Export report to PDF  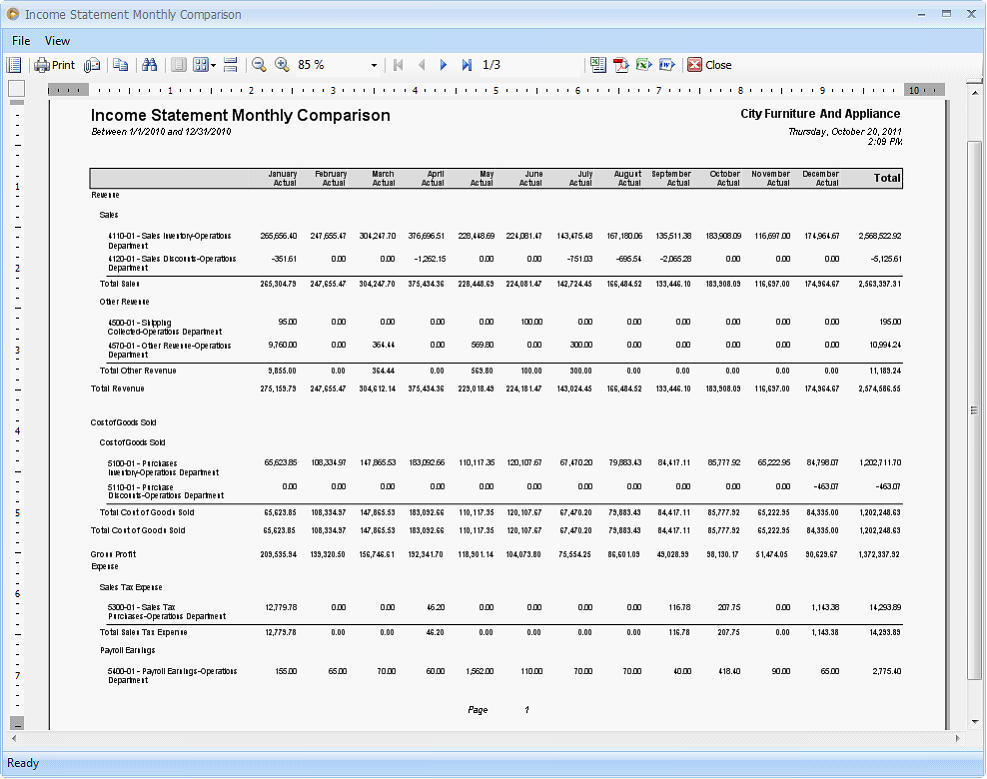click(621, 65)
